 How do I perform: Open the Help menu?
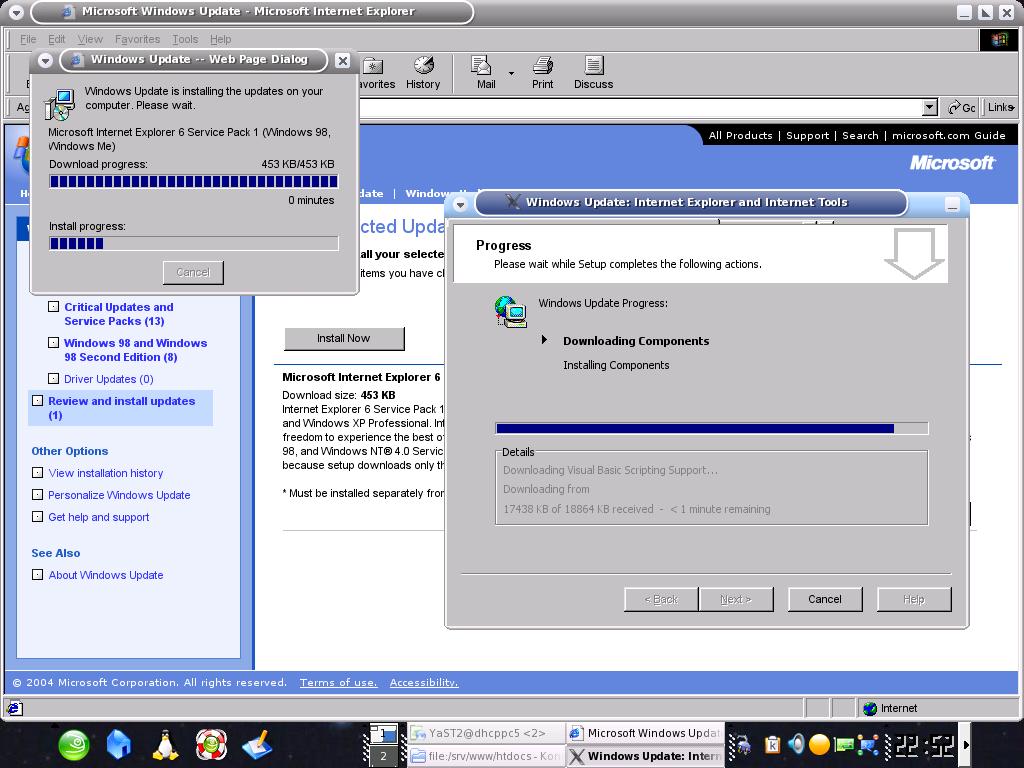[220, 39]
